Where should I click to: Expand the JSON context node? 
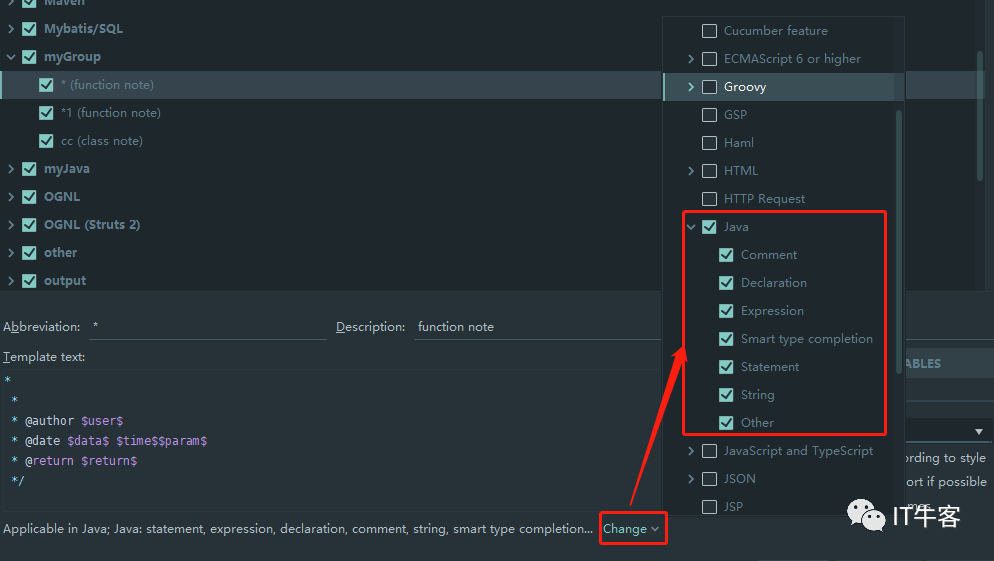click(691, 479)
